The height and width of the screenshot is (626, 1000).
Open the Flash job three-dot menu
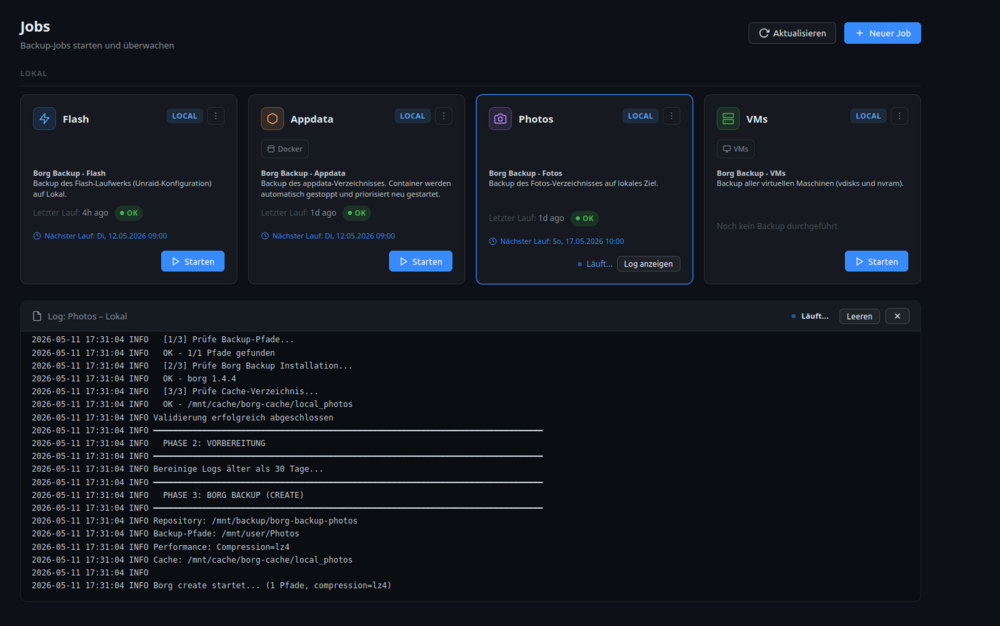coord(216,116)
